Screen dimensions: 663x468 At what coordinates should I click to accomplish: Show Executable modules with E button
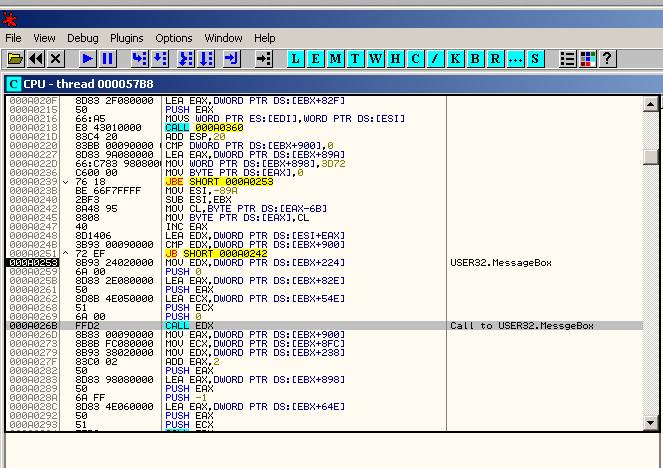pos(316,60)
